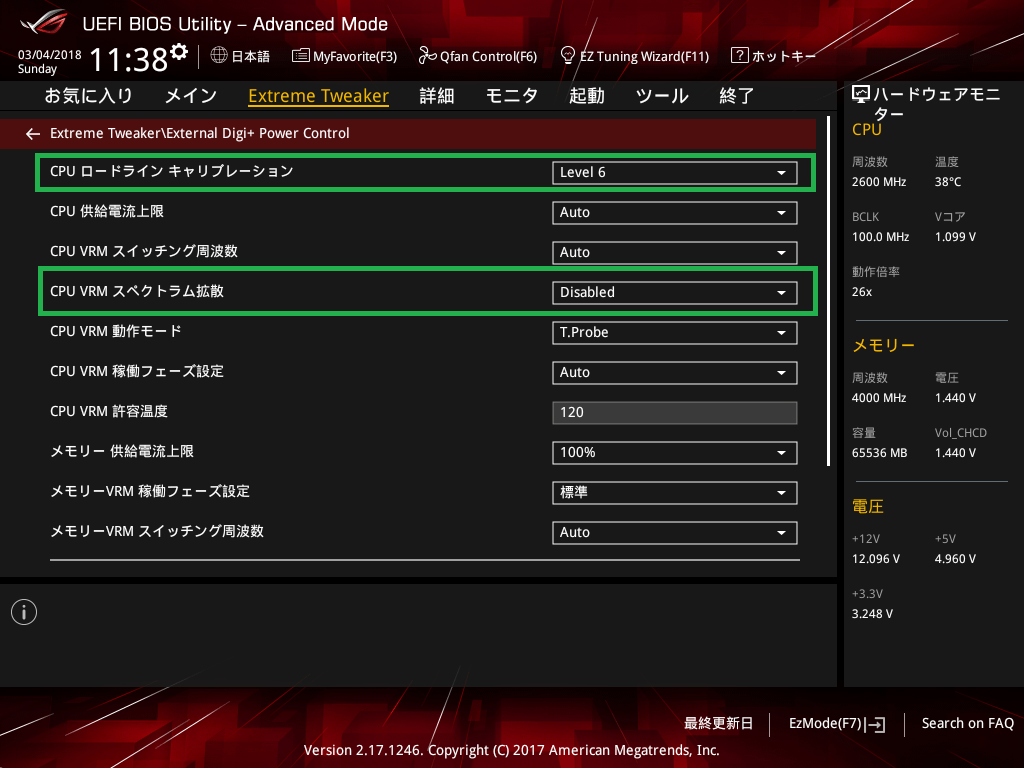
Task: Open メモリーVRM 稼働フェーズ設定 標準 dropdown
Action: click(675, 493)
